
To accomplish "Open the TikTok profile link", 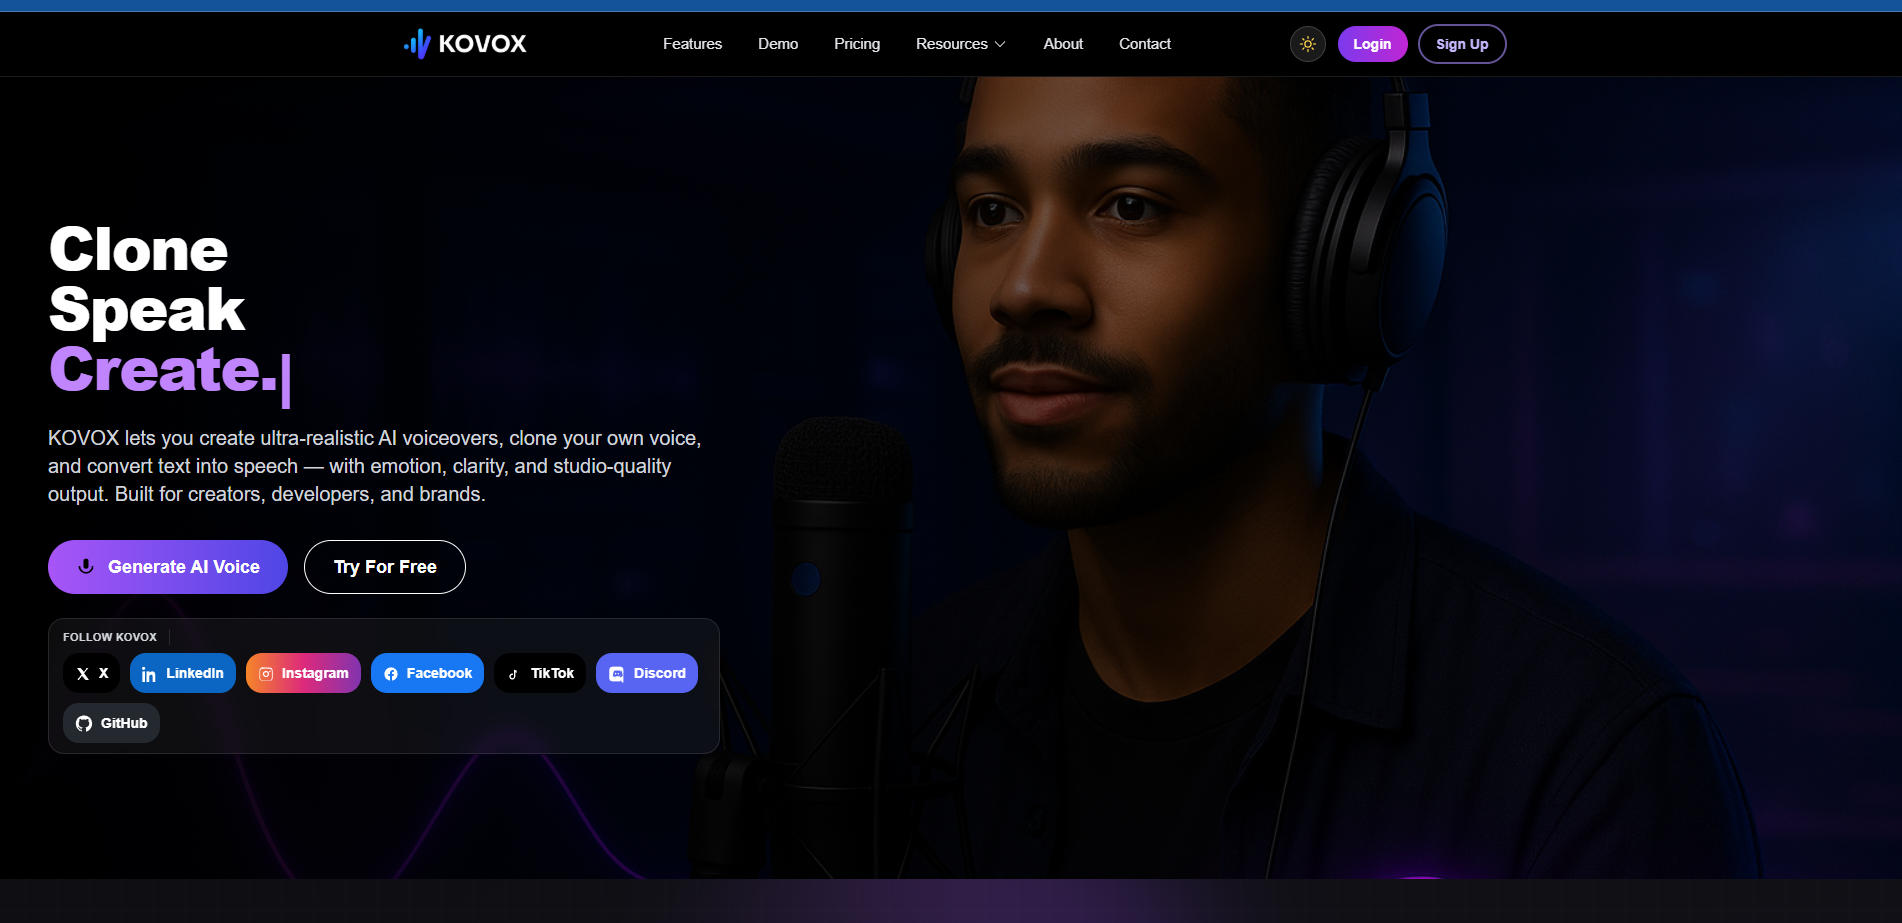I will click(540, 673).
